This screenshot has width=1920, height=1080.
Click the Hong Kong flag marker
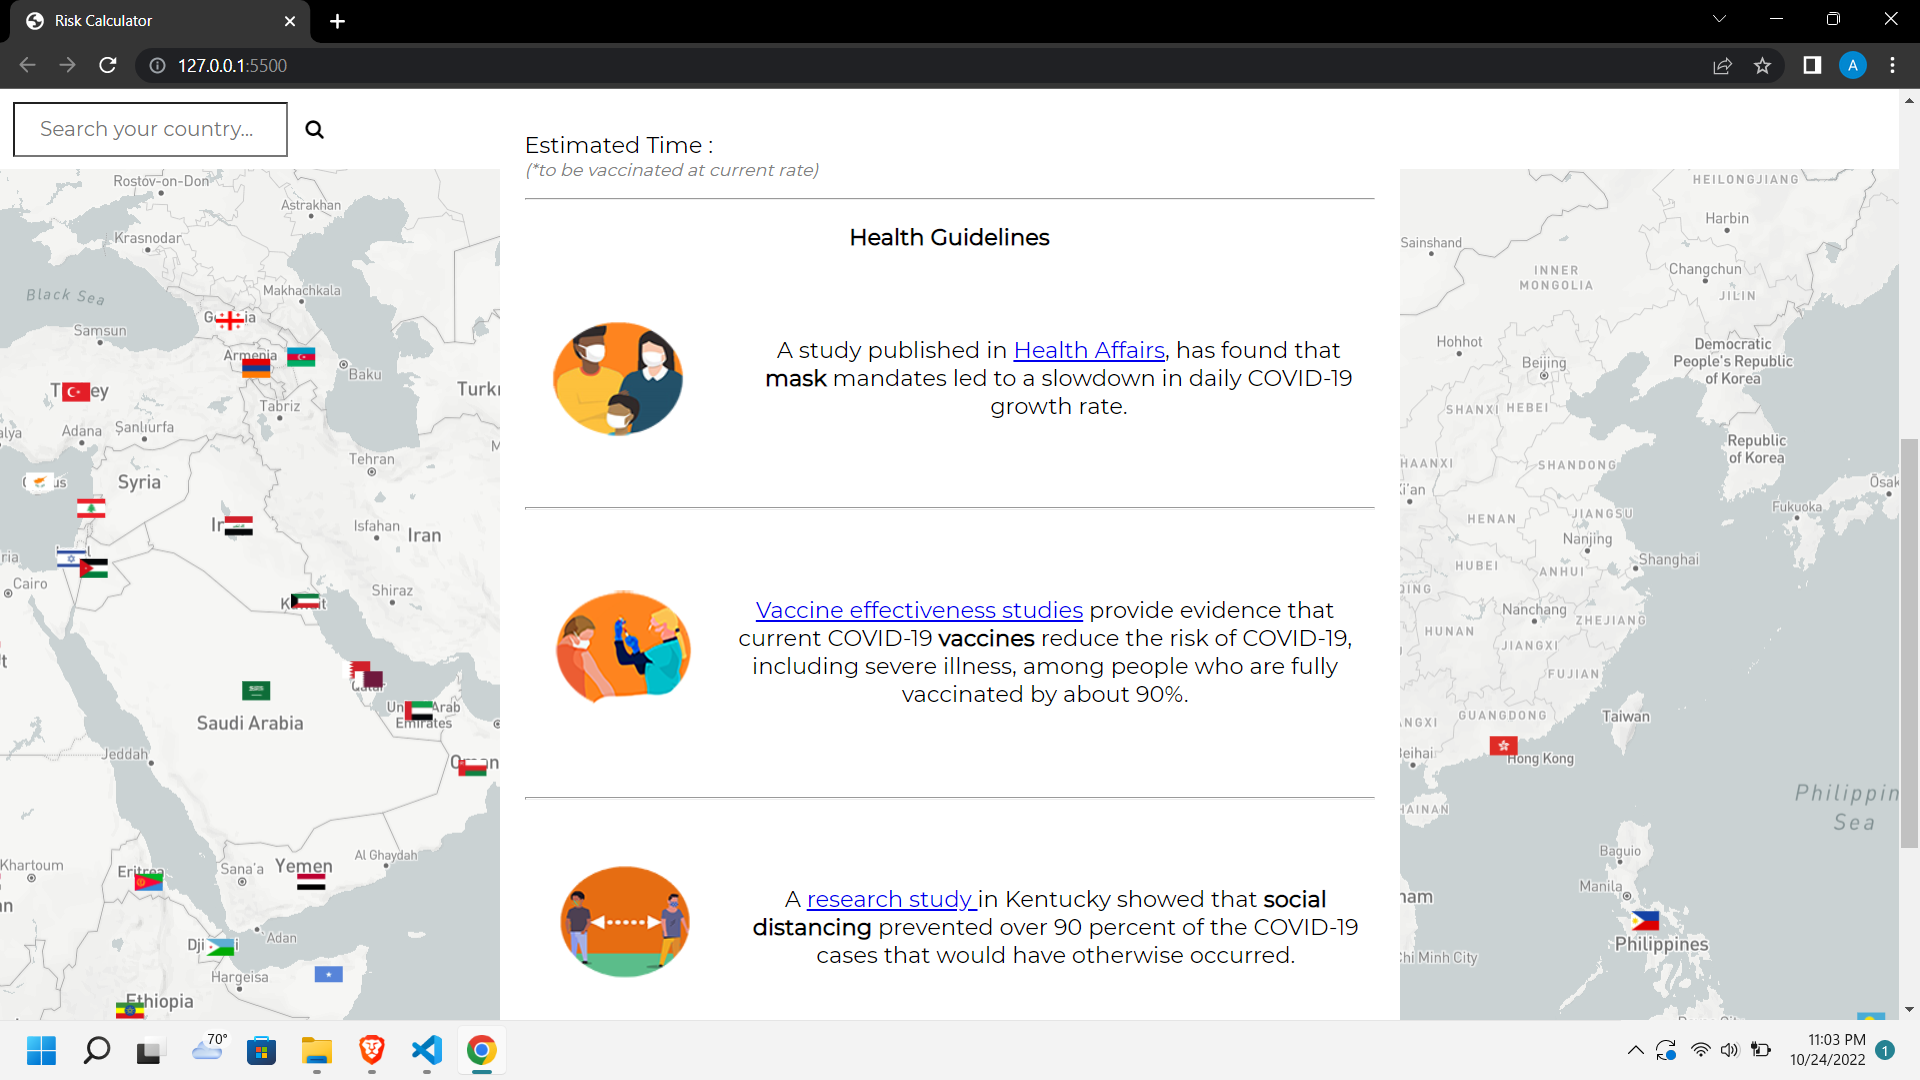click(x=1503, y=745)
